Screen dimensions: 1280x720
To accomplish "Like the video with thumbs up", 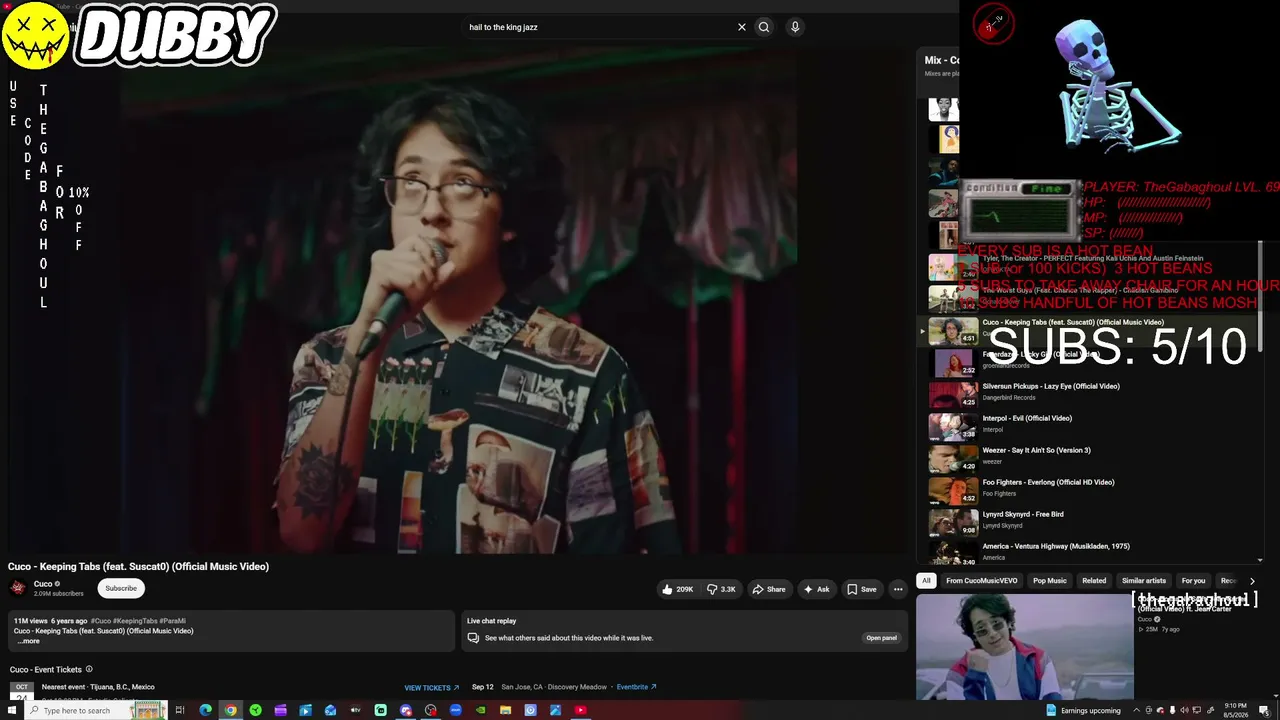I will click(x=677, y=589).
